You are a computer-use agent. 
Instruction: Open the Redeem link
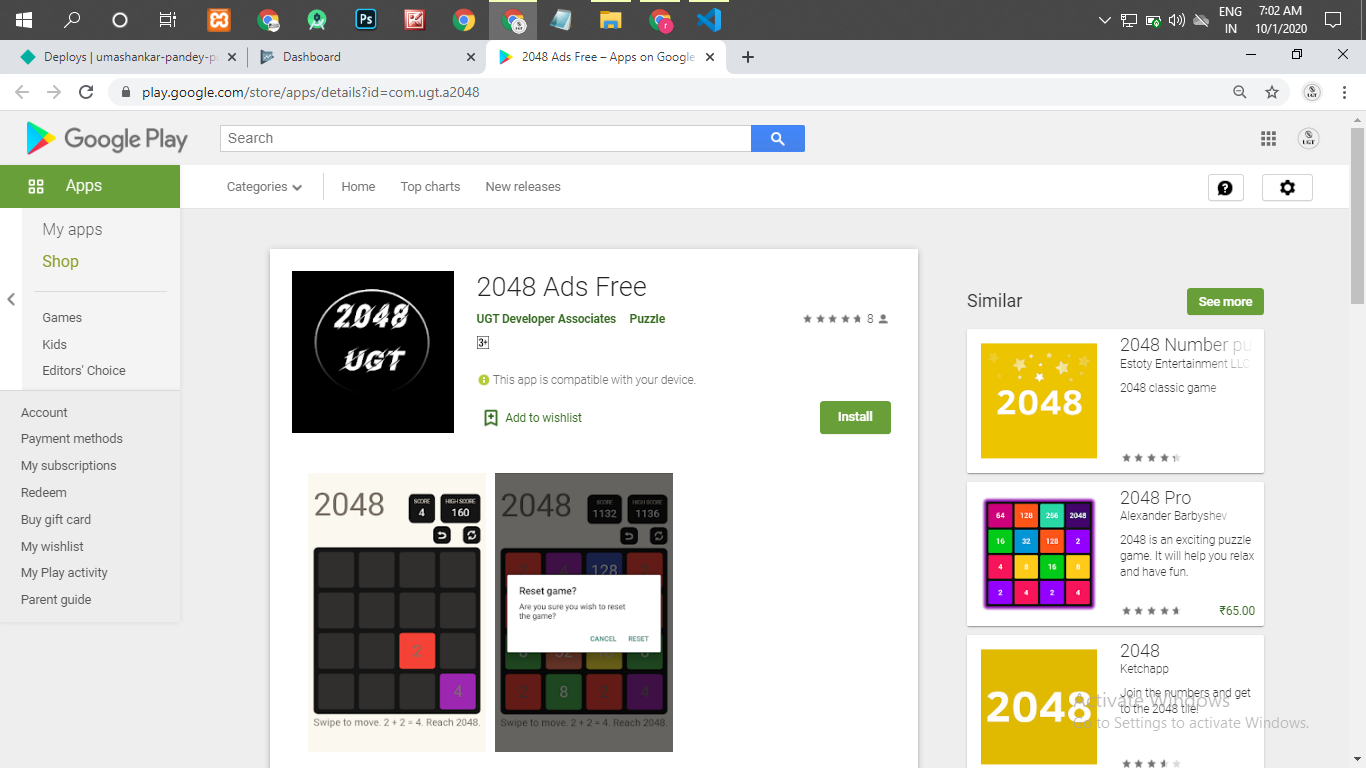tap(44, 492)
